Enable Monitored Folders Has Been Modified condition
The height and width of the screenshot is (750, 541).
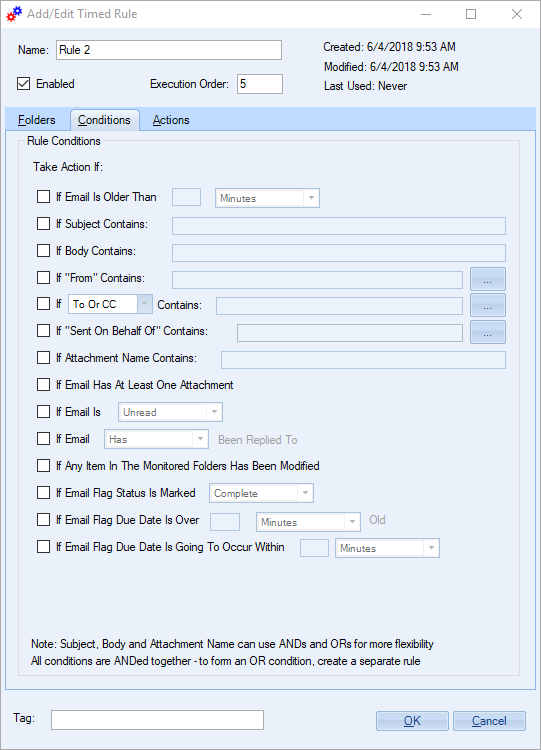tap(44, 465)
